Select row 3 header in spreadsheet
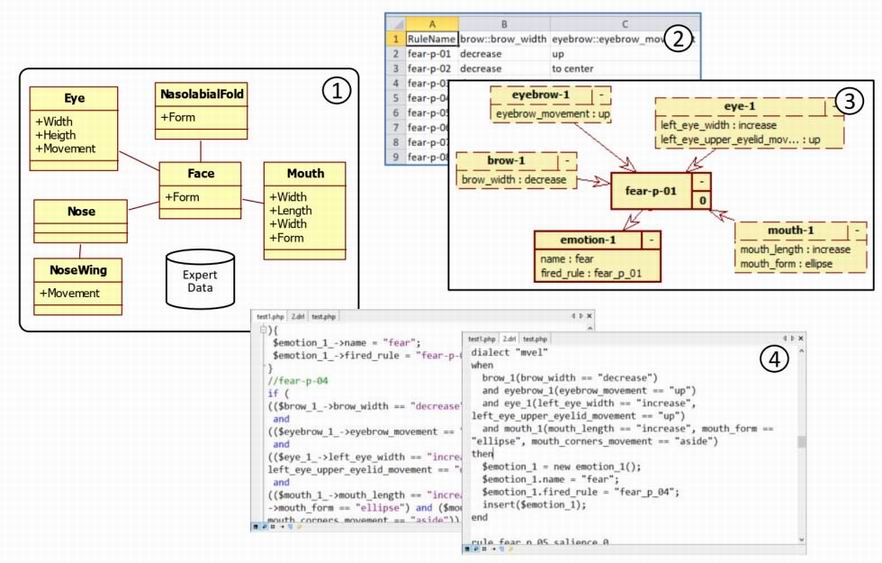The height and width of the screenshot is (563, 882). pyautogui.click(x=396, y=69)
